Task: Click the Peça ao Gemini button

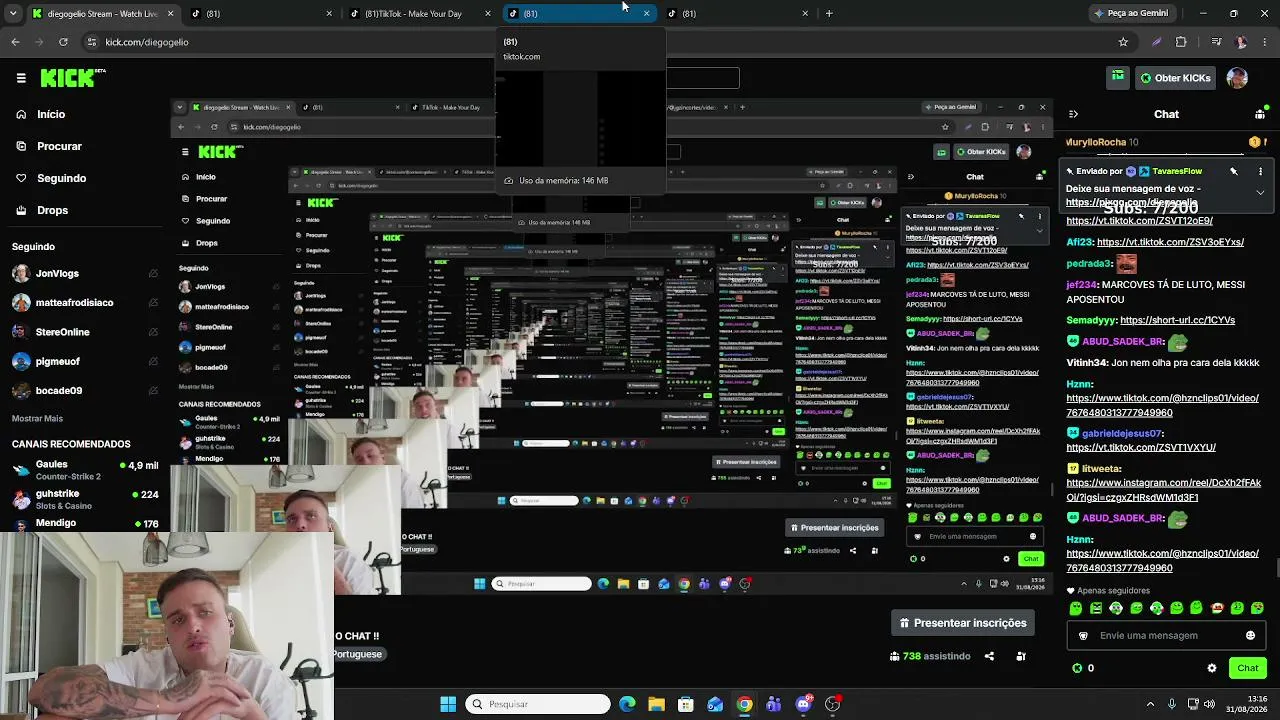Action: pyautogui.click(x=1131, y=14)
